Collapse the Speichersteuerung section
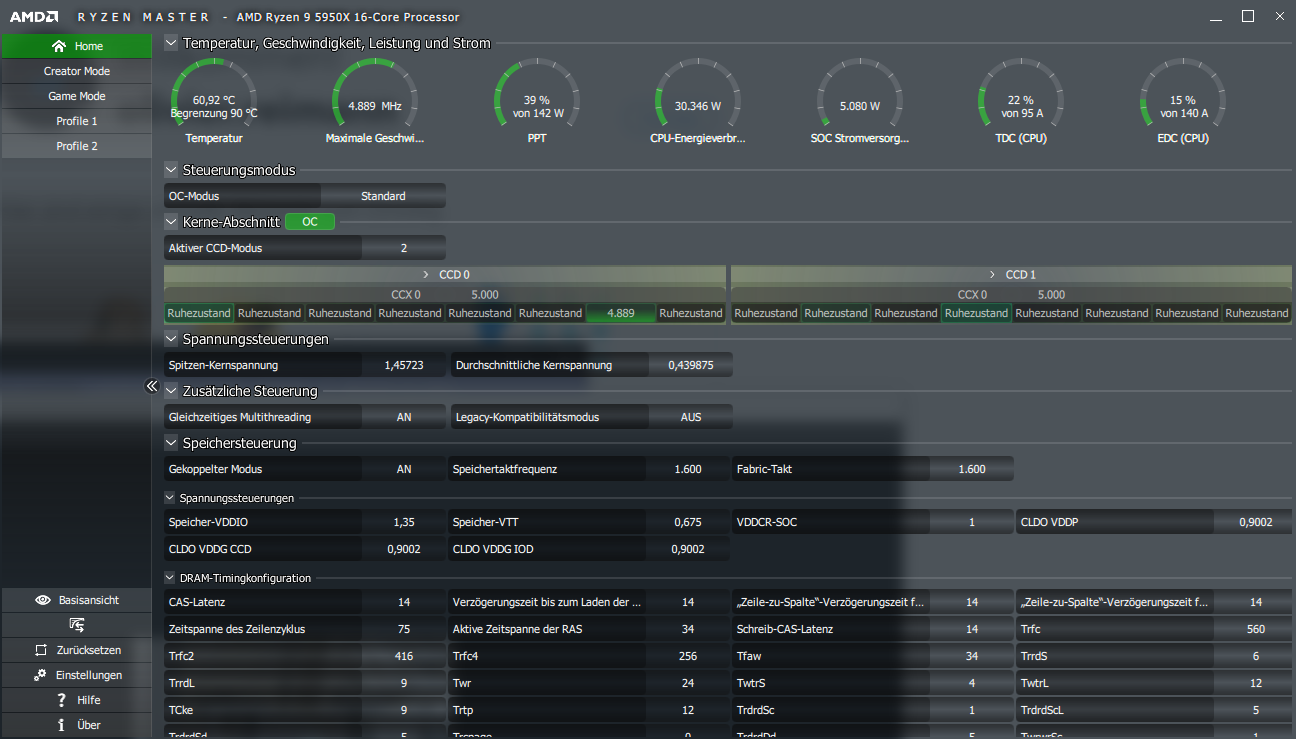 pyautogui.click(x=171, y=443)
